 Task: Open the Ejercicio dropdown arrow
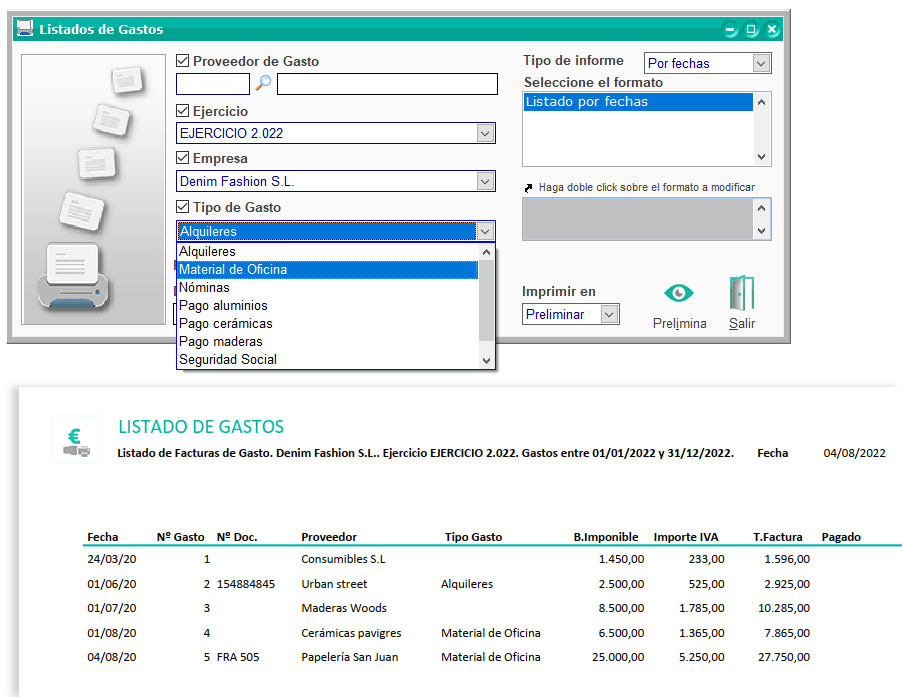coord(485,133)
